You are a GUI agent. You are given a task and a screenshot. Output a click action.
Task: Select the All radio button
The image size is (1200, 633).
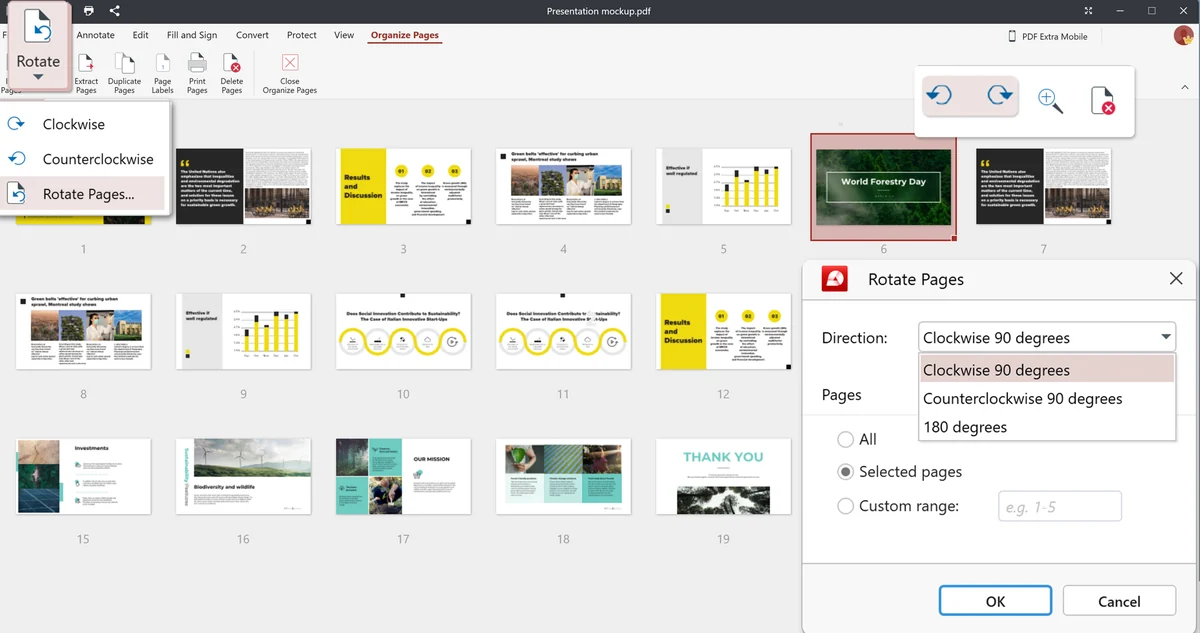coord(846,439)
